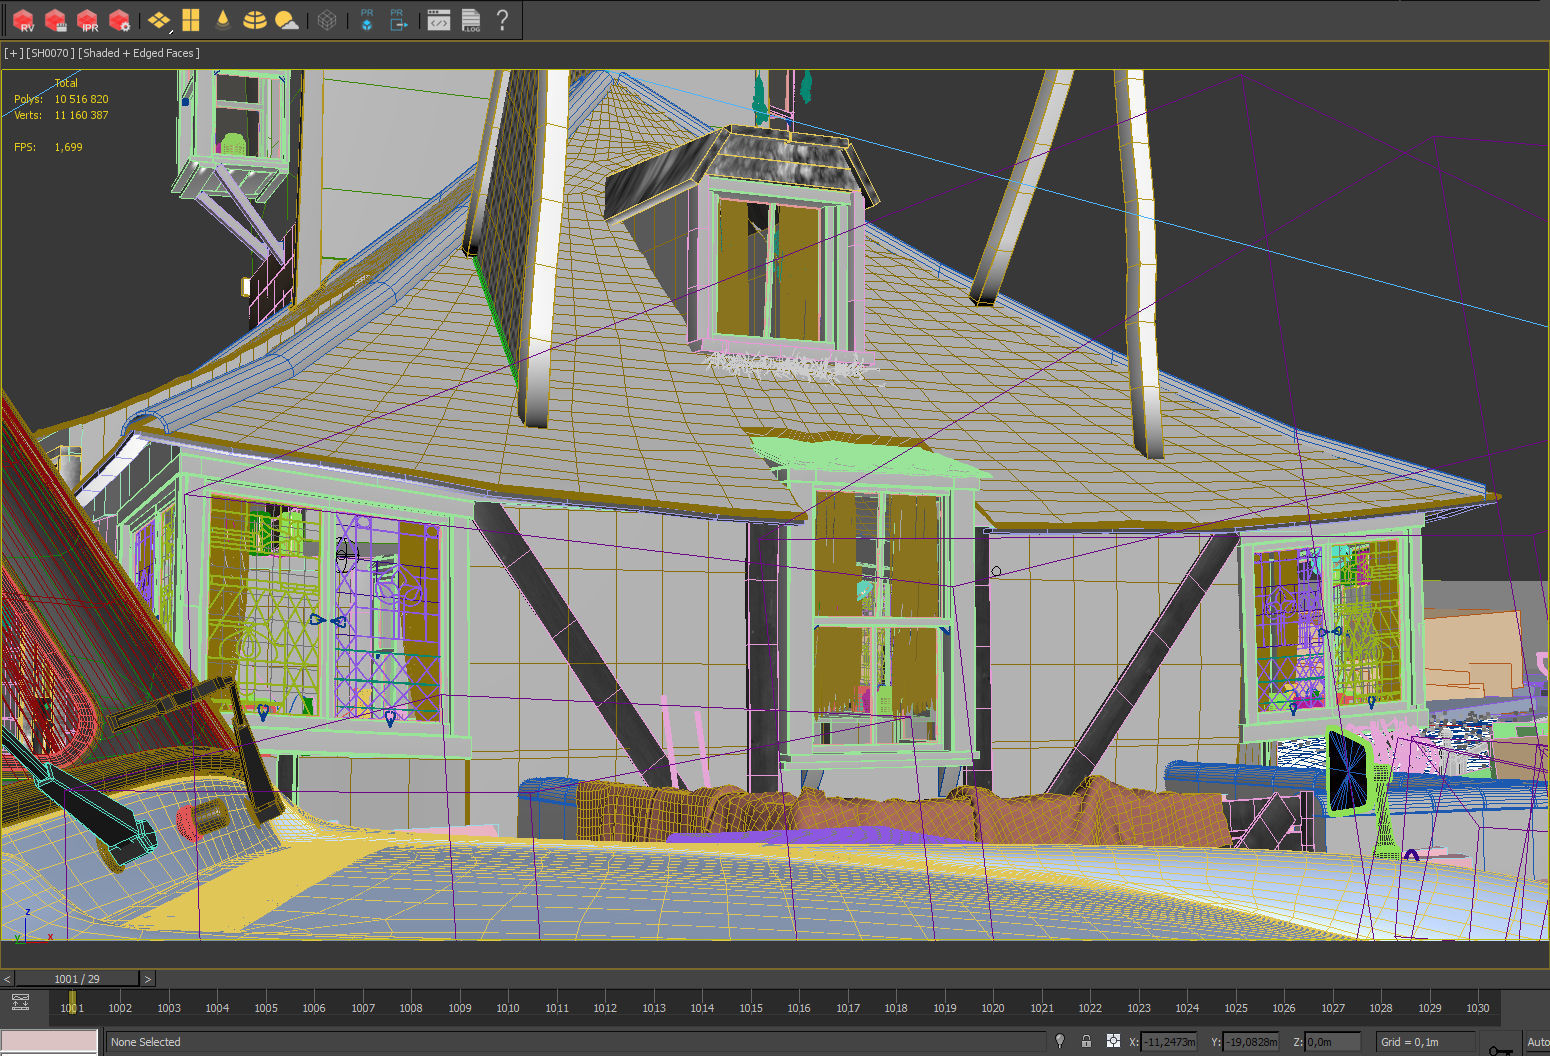Jump to frame 1002 on the timeline
Screen dimensions: 1550x1056
click(120, 1008)
